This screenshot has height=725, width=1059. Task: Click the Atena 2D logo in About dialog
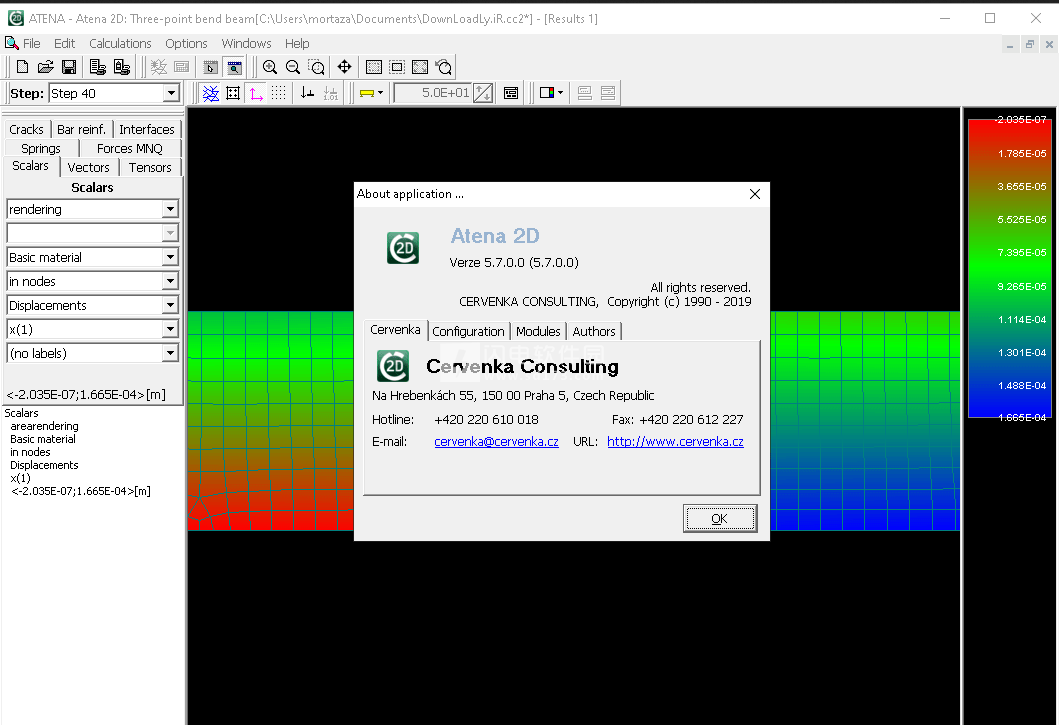pos(403,248)
